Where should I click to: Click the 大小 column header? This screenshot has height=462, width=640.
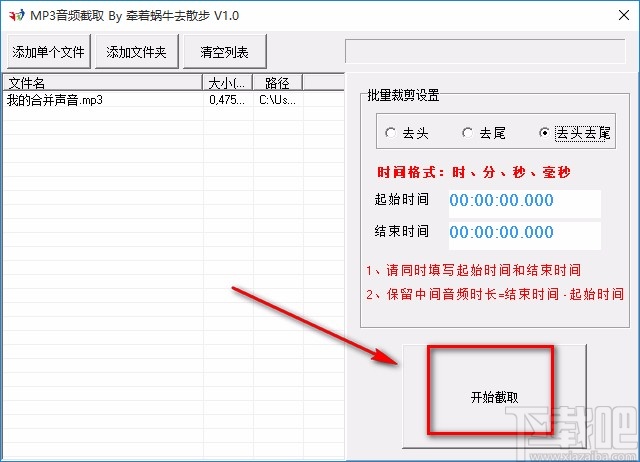[228, 83]
